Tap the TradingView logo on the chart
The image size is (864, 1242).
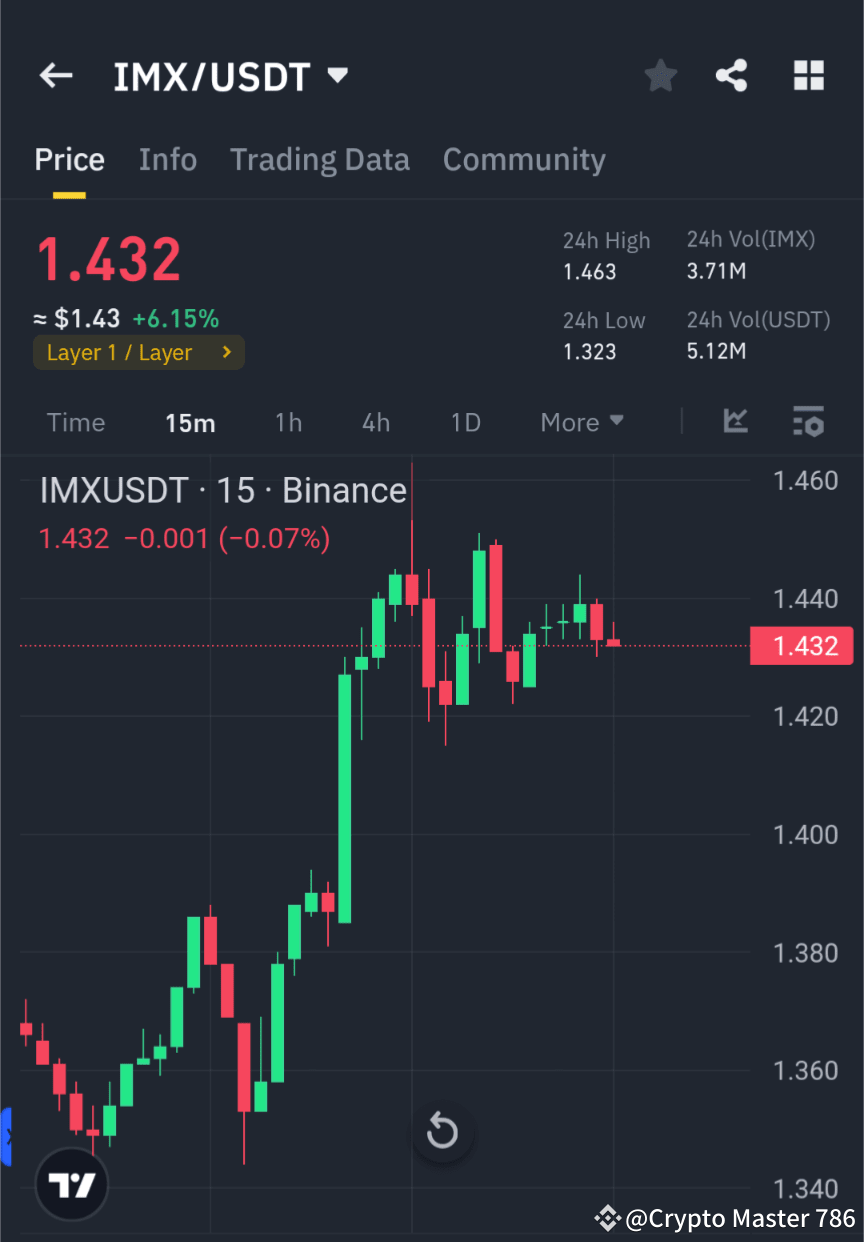point(71,1183)
